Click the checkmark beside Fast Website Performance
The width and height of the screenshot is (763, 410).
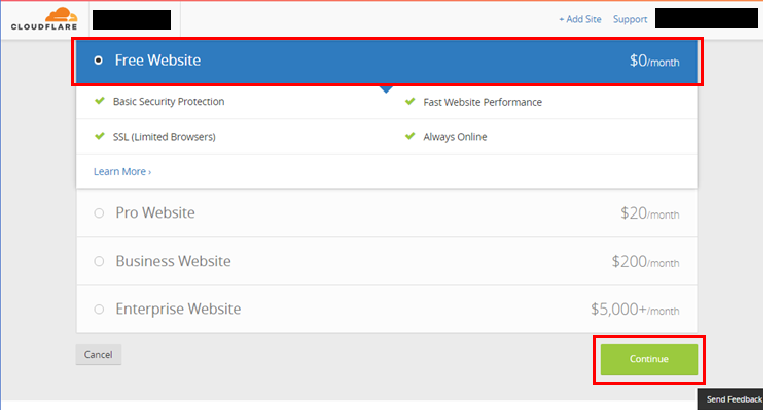[x=410, y=101]
